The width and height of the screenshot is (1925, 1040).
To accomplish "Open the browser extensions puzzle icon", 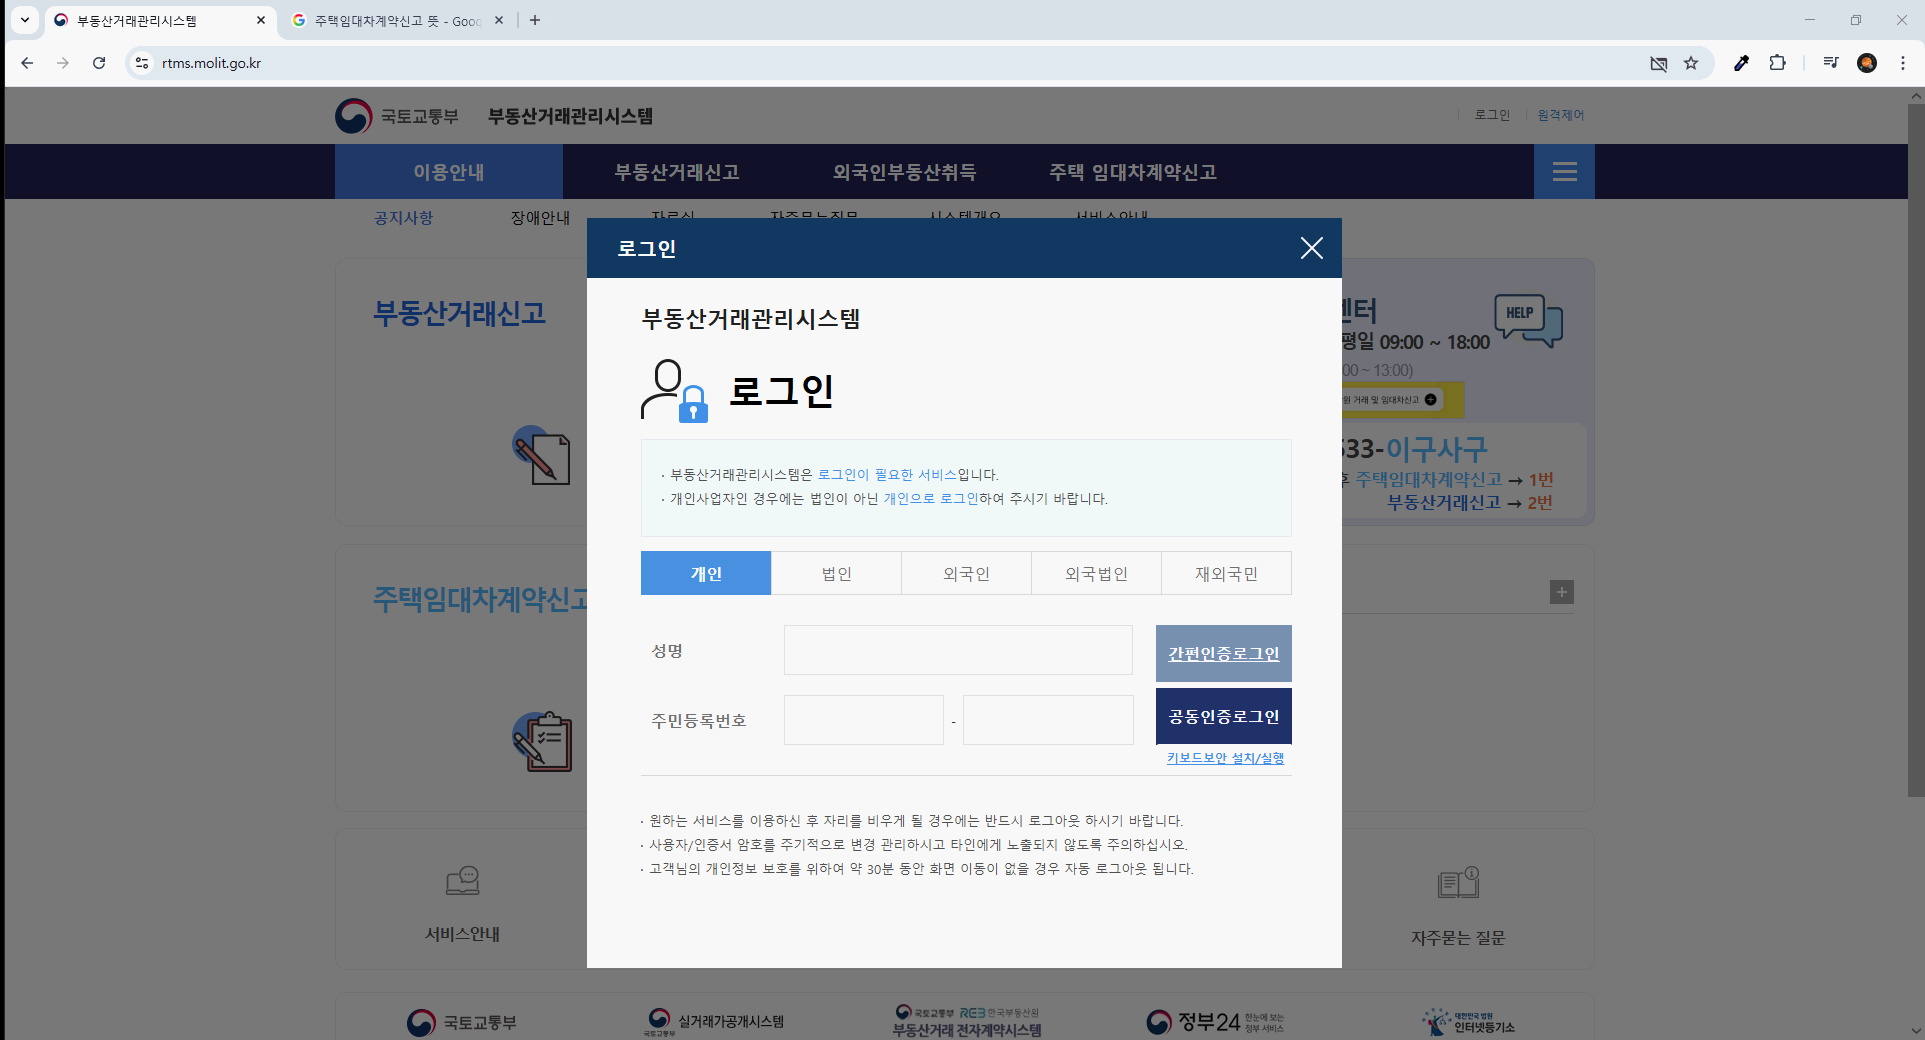I will click(x=1777, y=62).
